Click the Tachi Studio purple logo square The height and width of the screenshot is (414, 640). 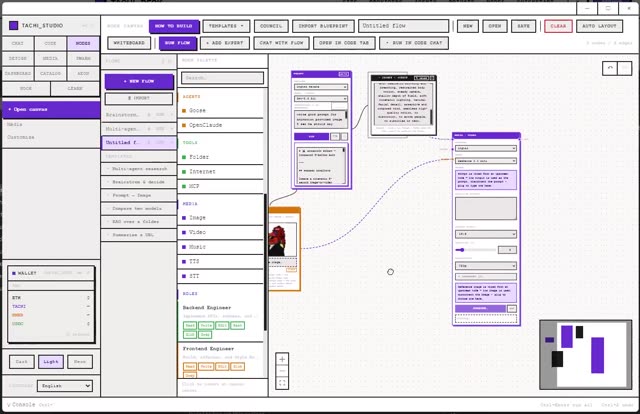click(x=13, y=25)
